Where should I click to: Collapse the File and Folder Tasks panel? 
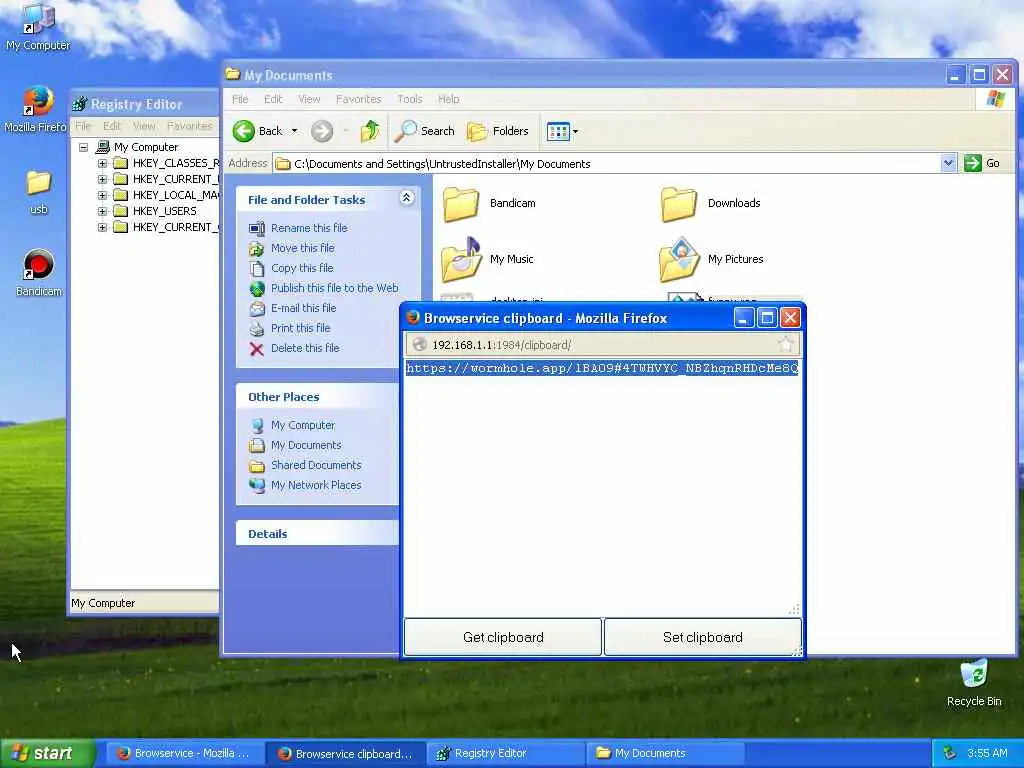pyautogui.click(x=406, y=199)
